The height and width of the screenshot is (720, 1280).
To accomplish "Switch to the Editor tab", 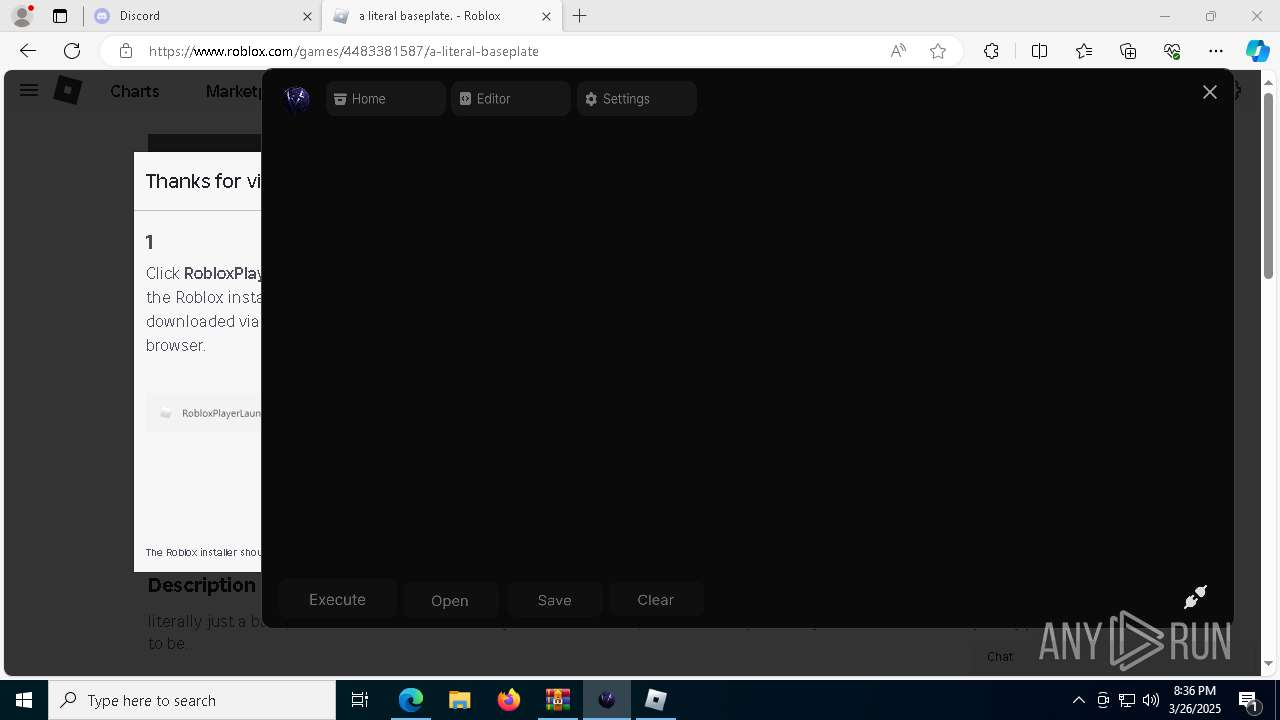I will (x=511, y=99).
